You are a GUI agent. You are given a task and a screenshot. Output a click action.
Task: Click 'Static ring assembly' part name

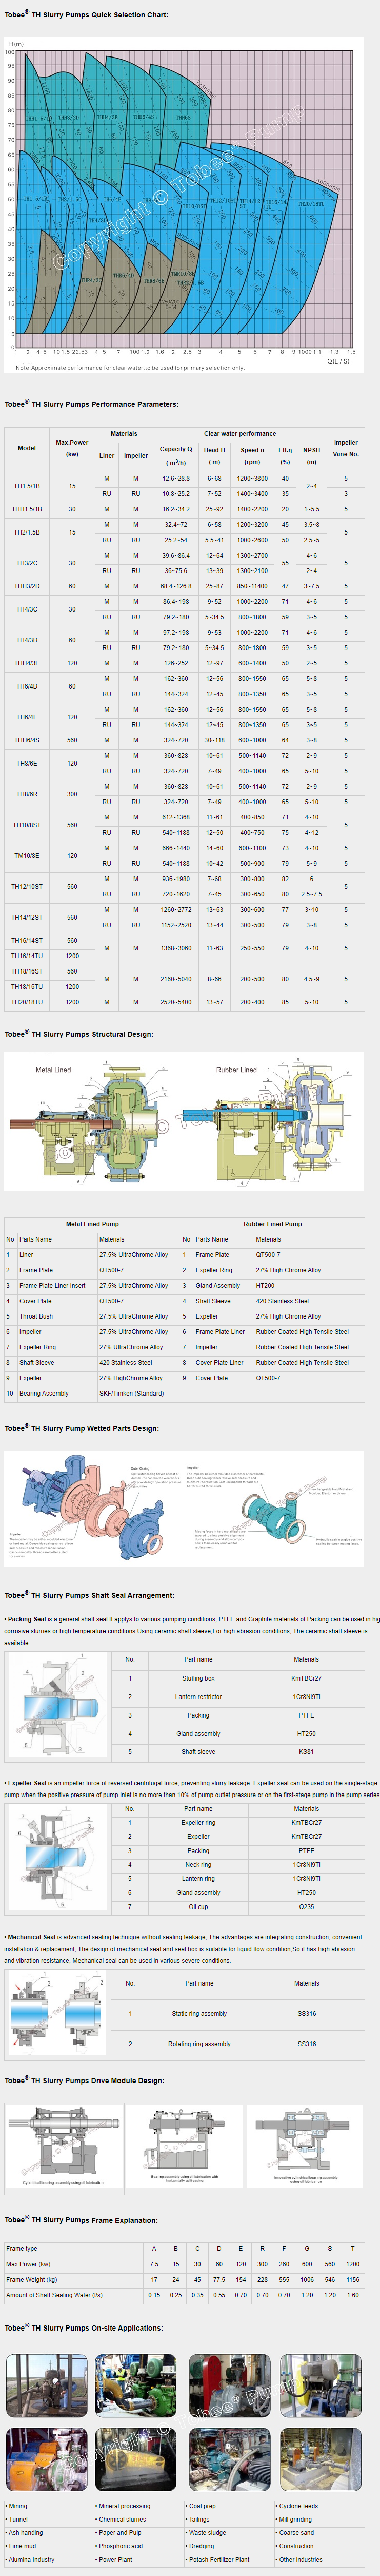(x=199, y=2013)
